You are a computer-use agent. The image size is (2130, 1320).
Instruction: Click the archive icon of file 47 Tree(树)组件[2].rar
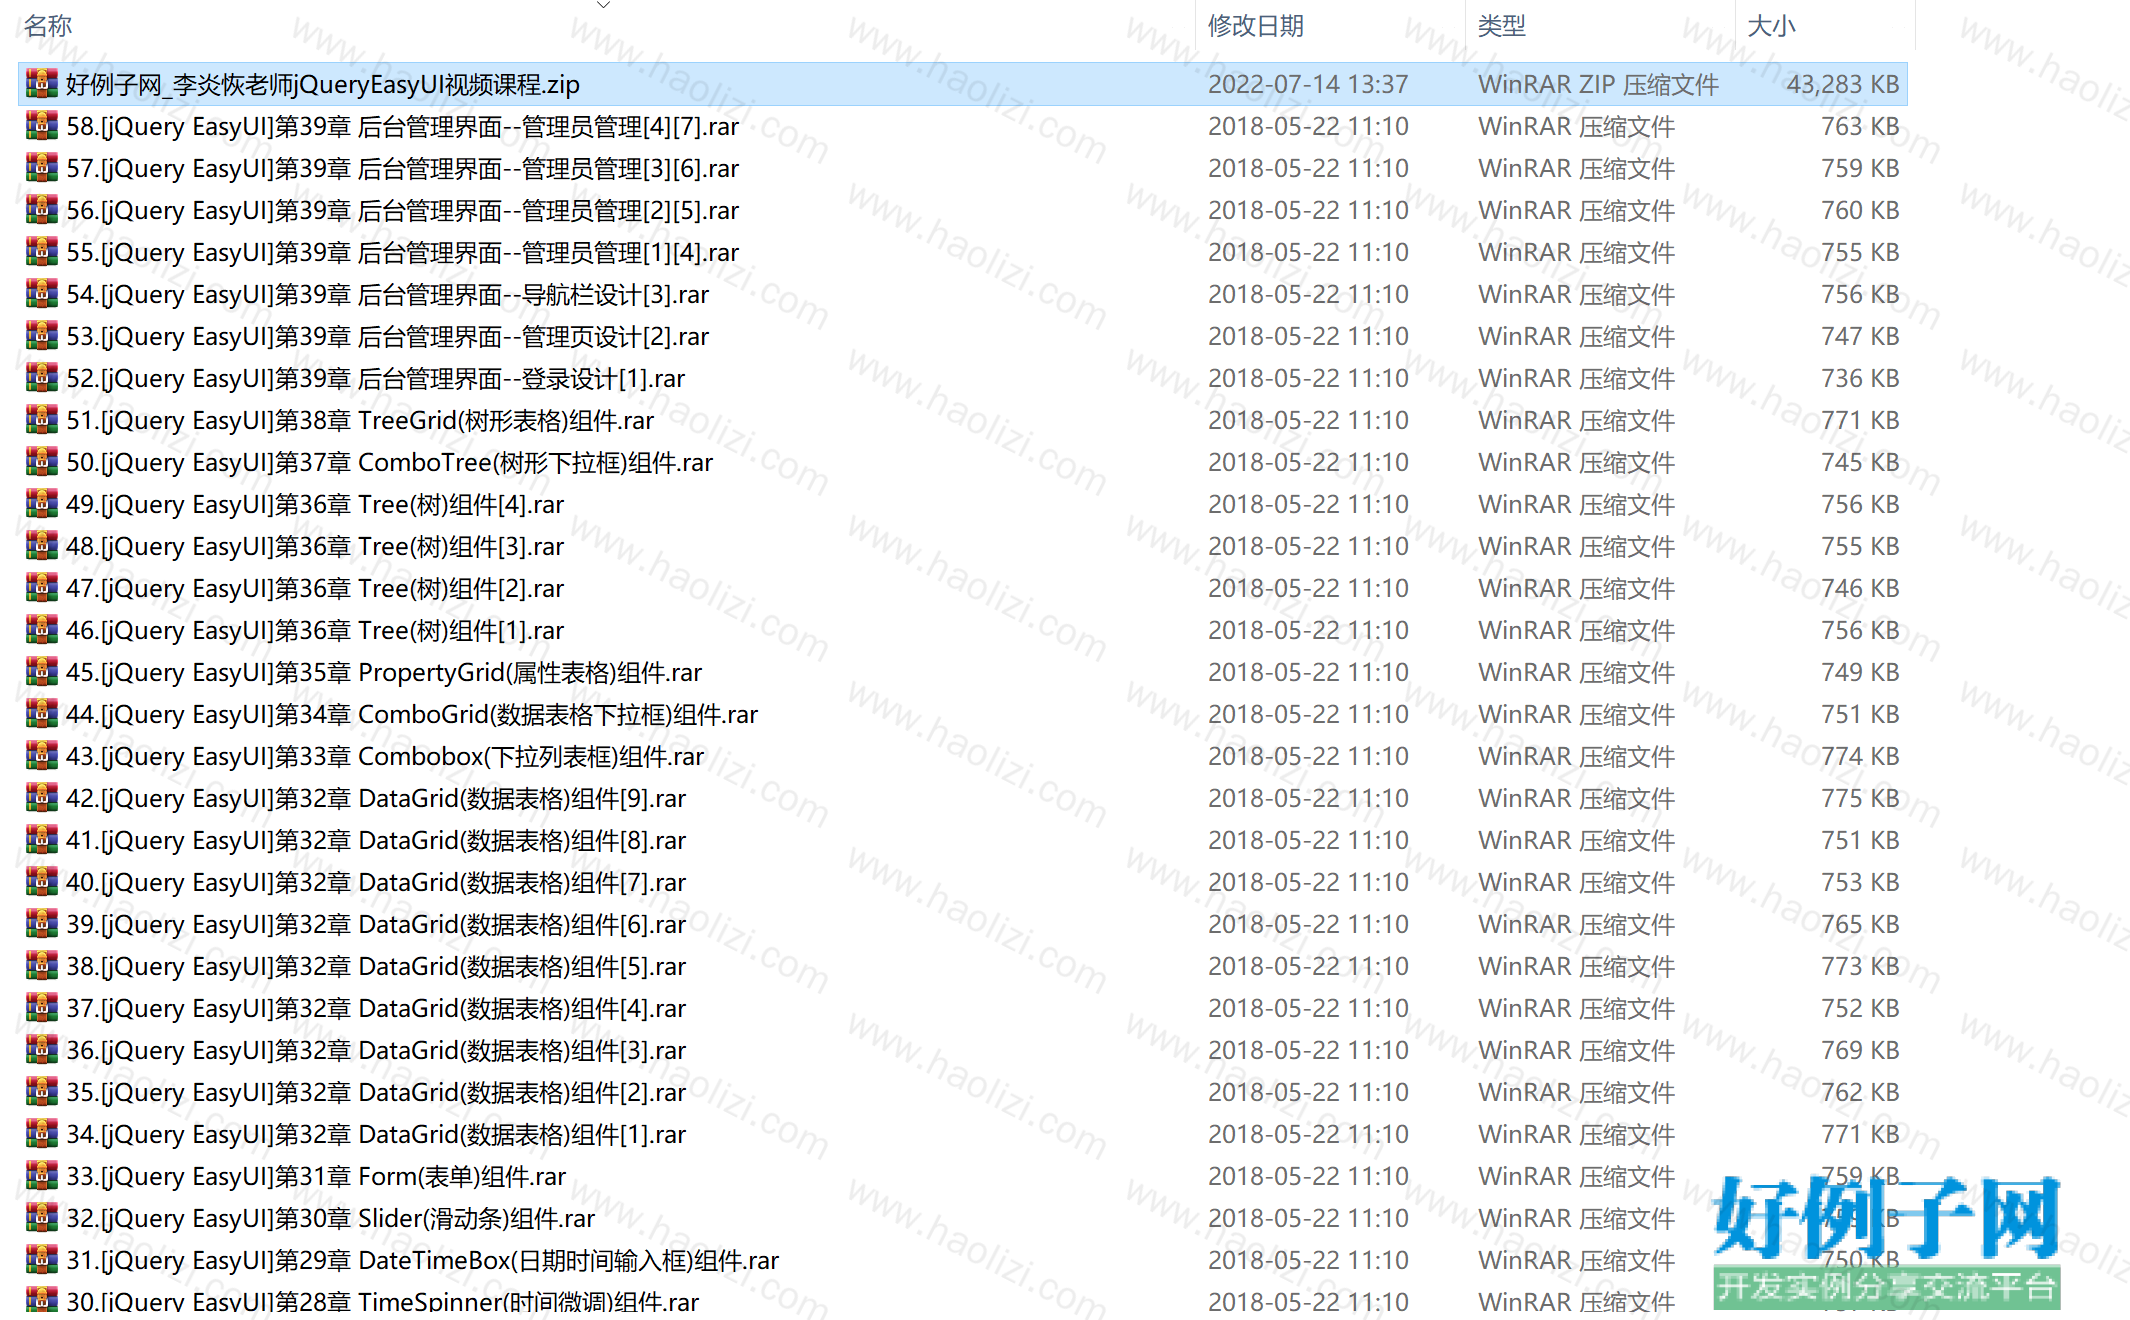click(x=41, y=588)
